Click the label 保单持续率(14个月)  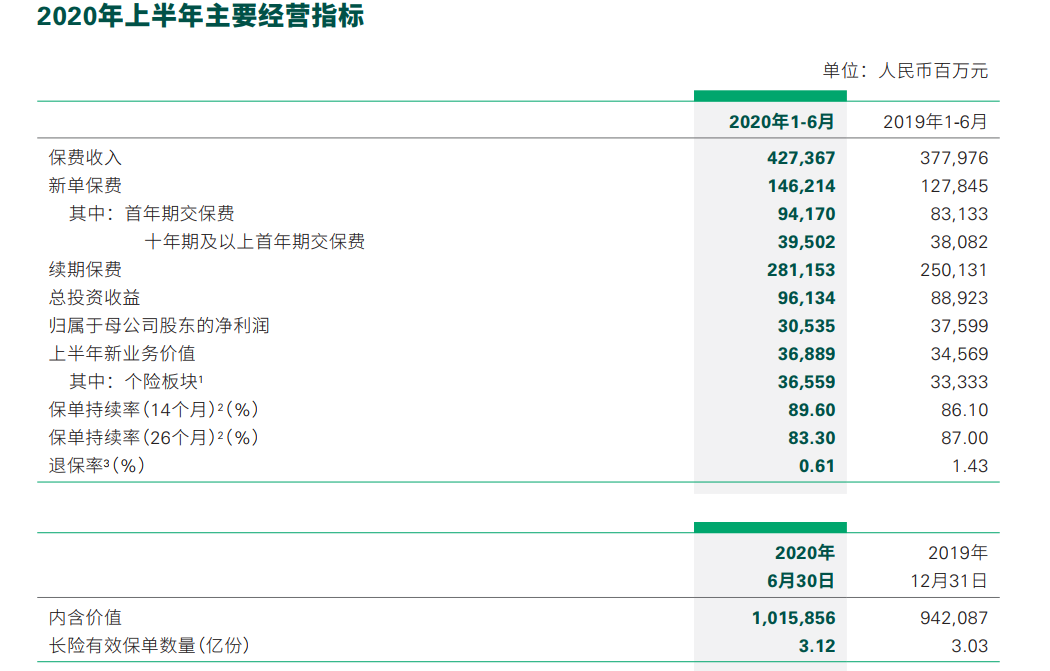153,410
